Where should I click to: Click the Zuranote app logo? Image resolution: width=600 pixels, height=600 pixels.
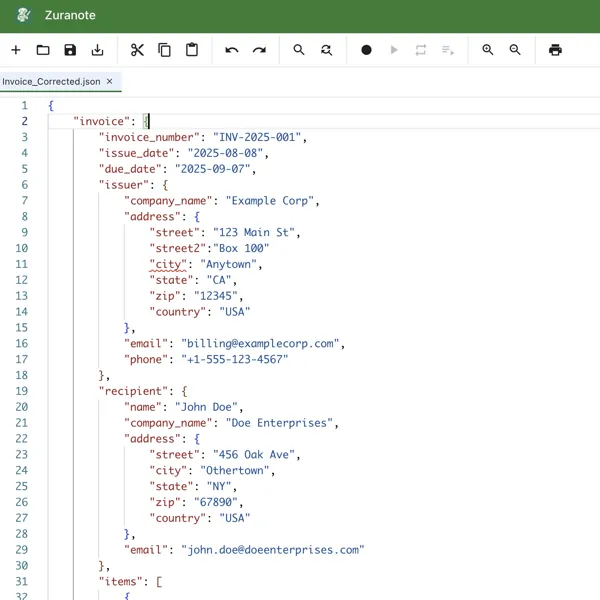click(x=24, y=16)
